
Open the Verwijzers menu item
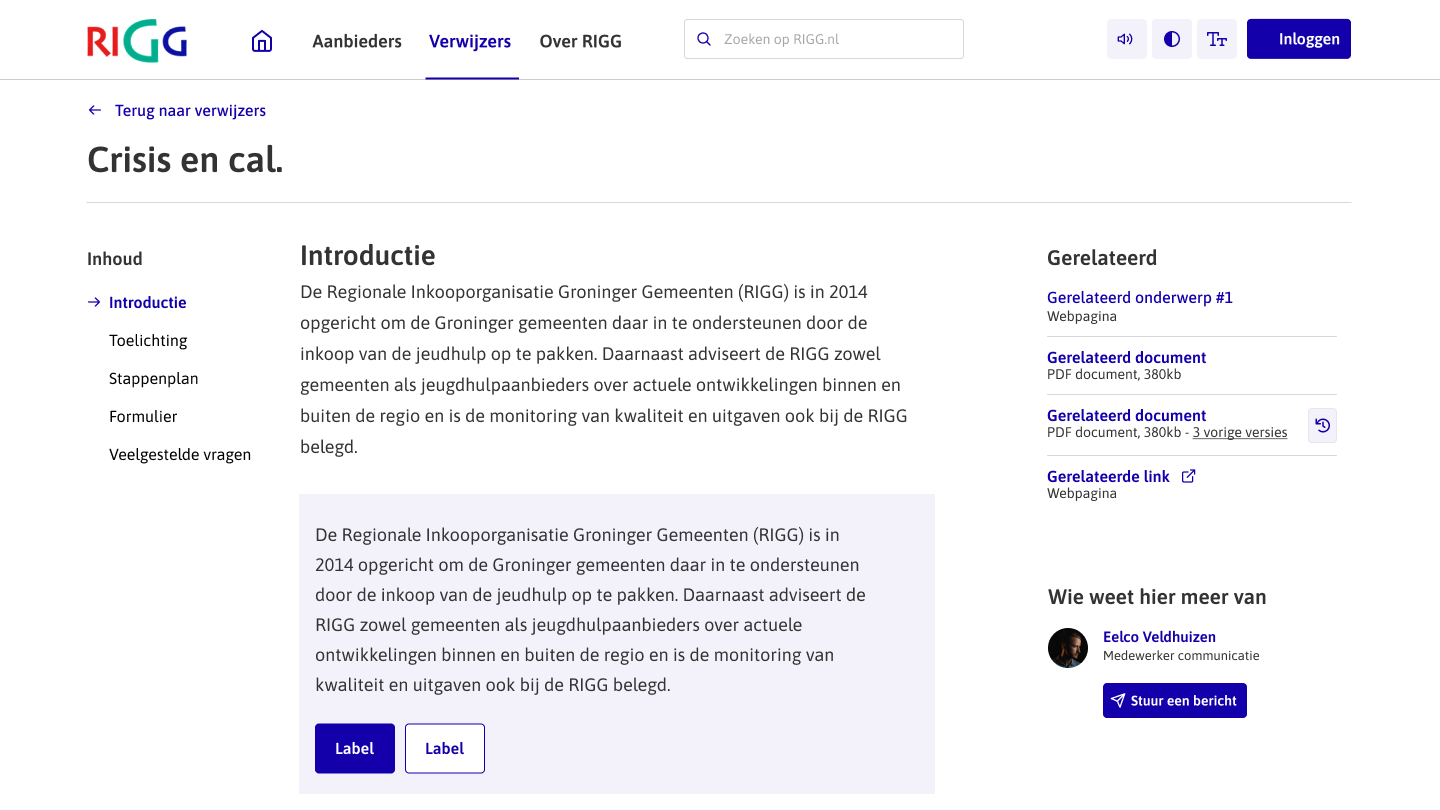(x=470, y=41)
